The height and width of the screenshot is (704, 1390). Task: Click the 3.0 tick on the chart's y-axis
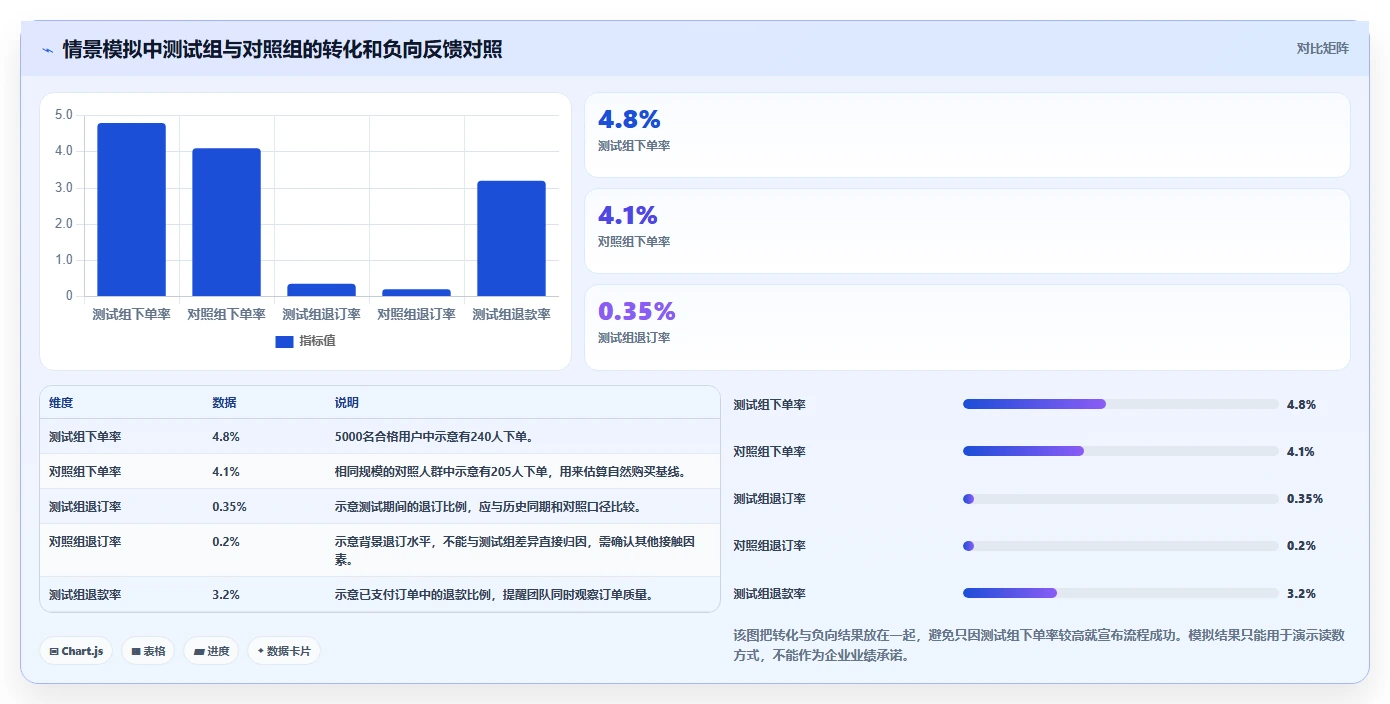[x=63, y=188]
